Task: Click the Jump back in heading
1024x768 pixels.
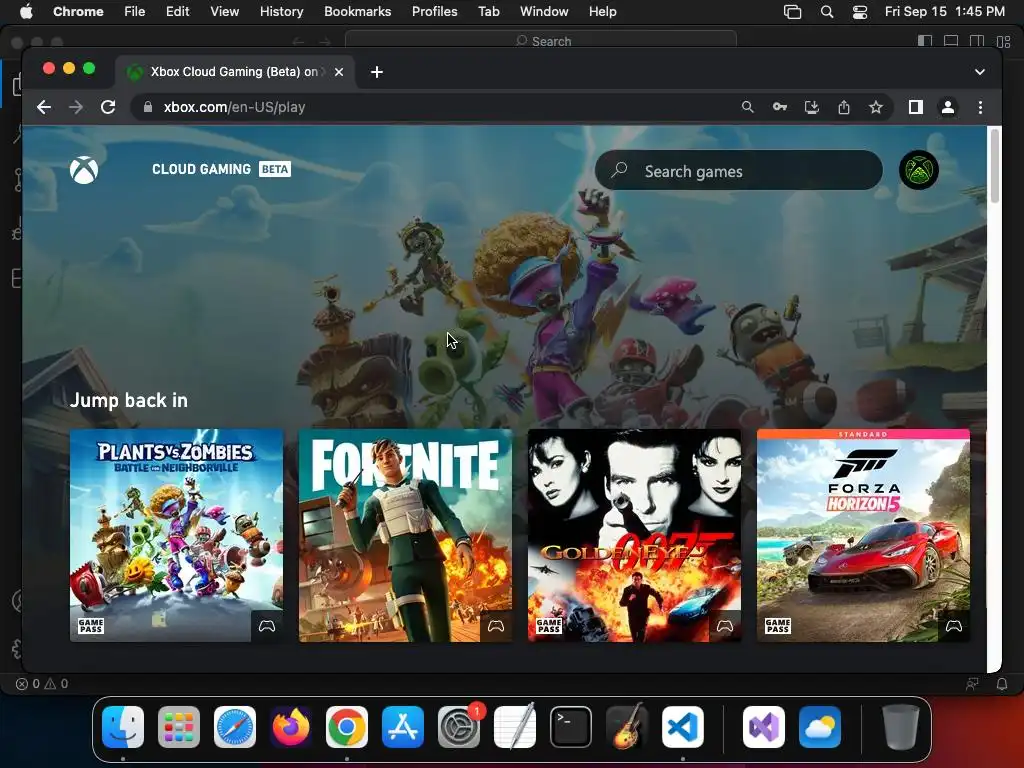Action: [x=129, y=400]
